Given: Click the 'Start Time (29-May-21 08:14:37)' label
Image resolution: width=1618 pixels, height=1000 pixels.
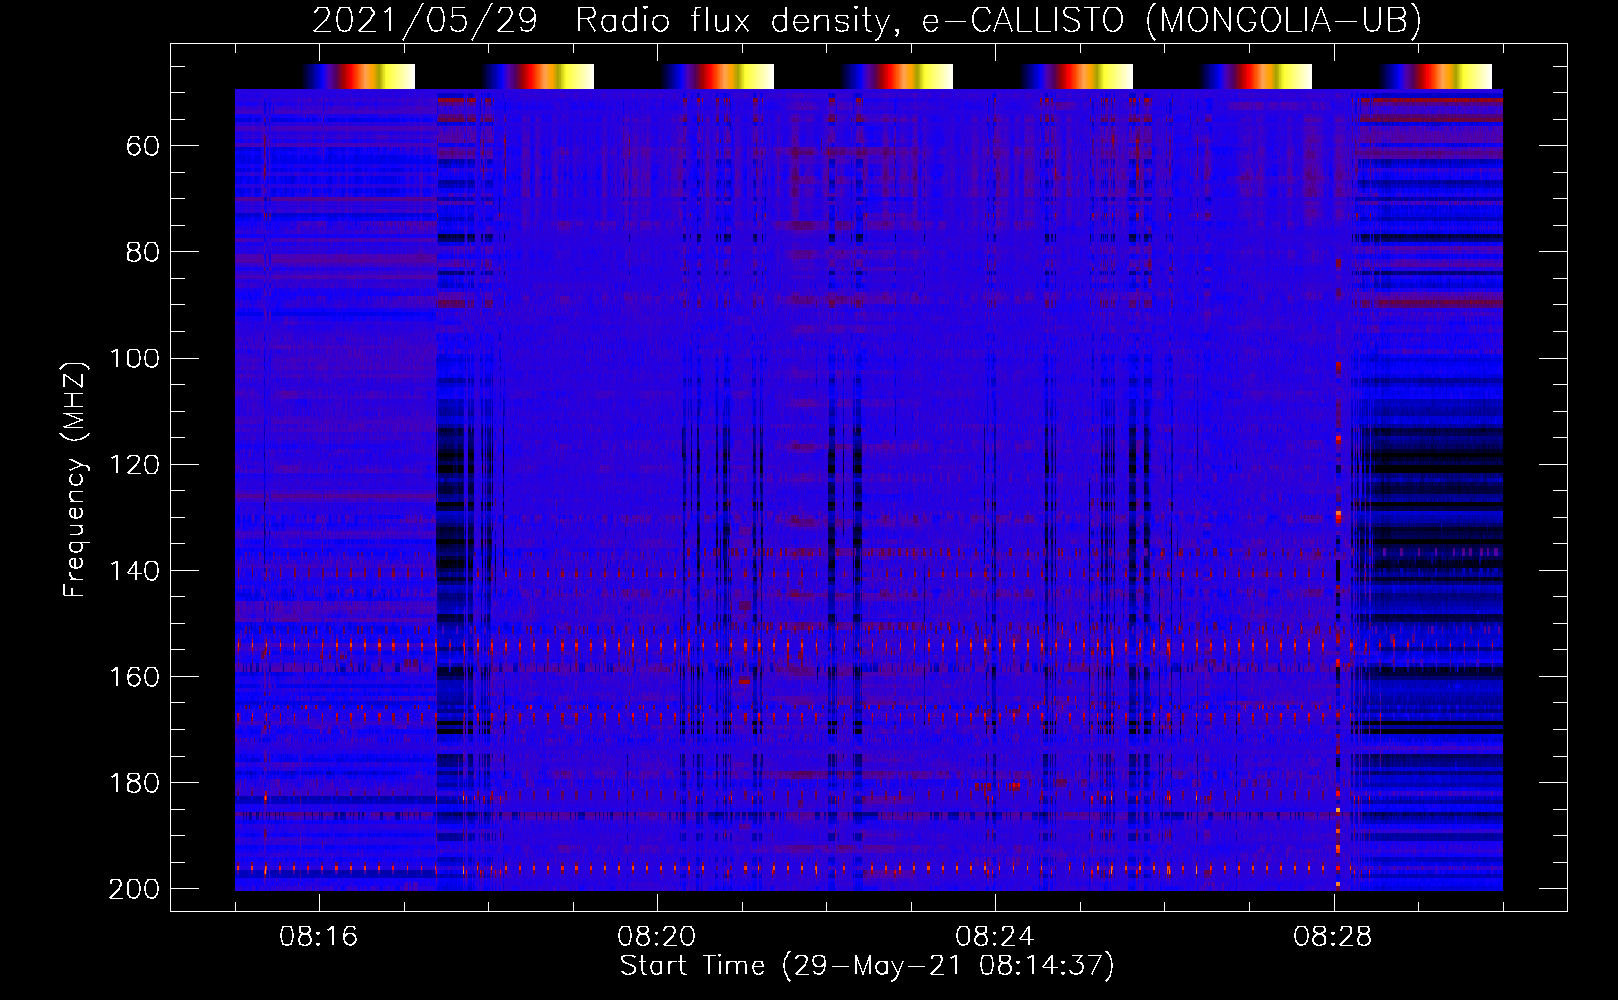Looking at the screenshot, I should tap(867, 966).
